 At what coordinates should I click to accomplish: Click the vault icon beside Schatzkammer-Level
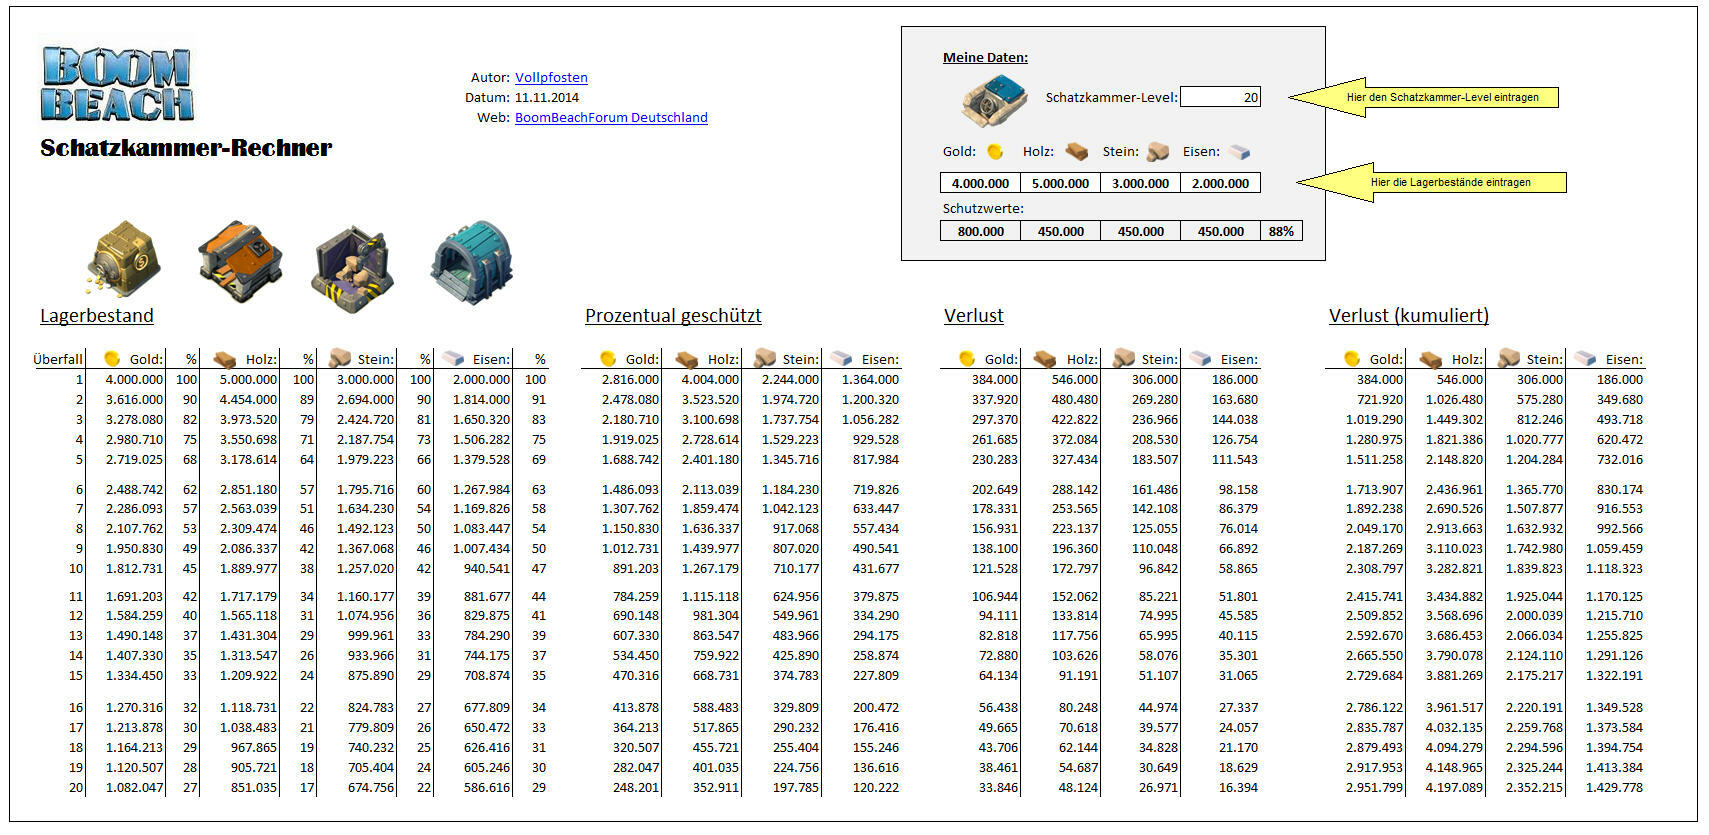(994, 100)
